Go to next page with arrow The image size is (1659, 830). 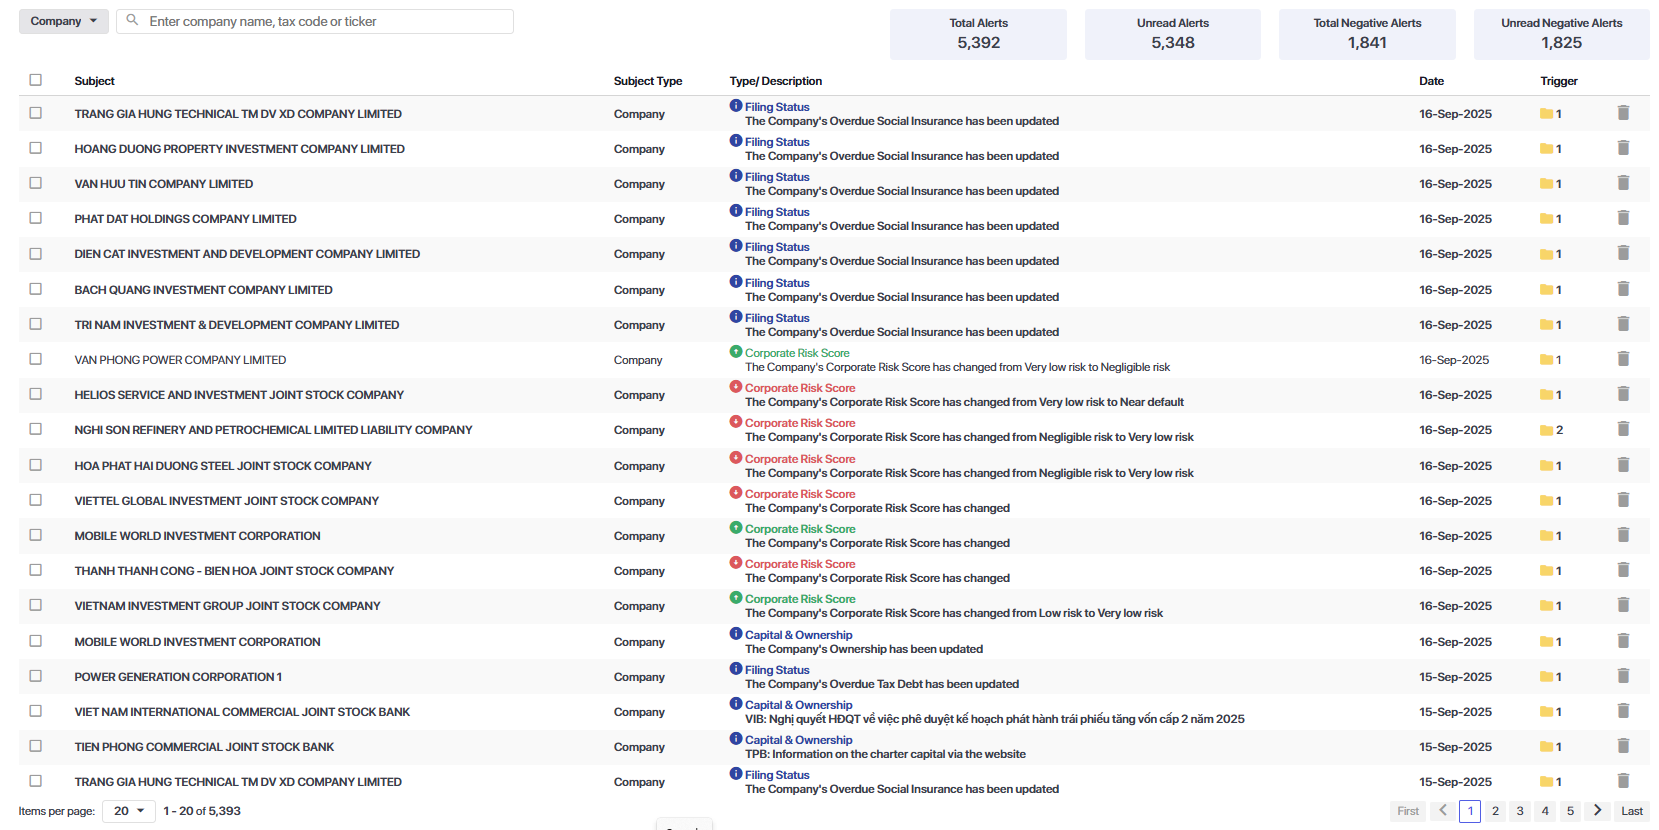tap(1597, 811)
